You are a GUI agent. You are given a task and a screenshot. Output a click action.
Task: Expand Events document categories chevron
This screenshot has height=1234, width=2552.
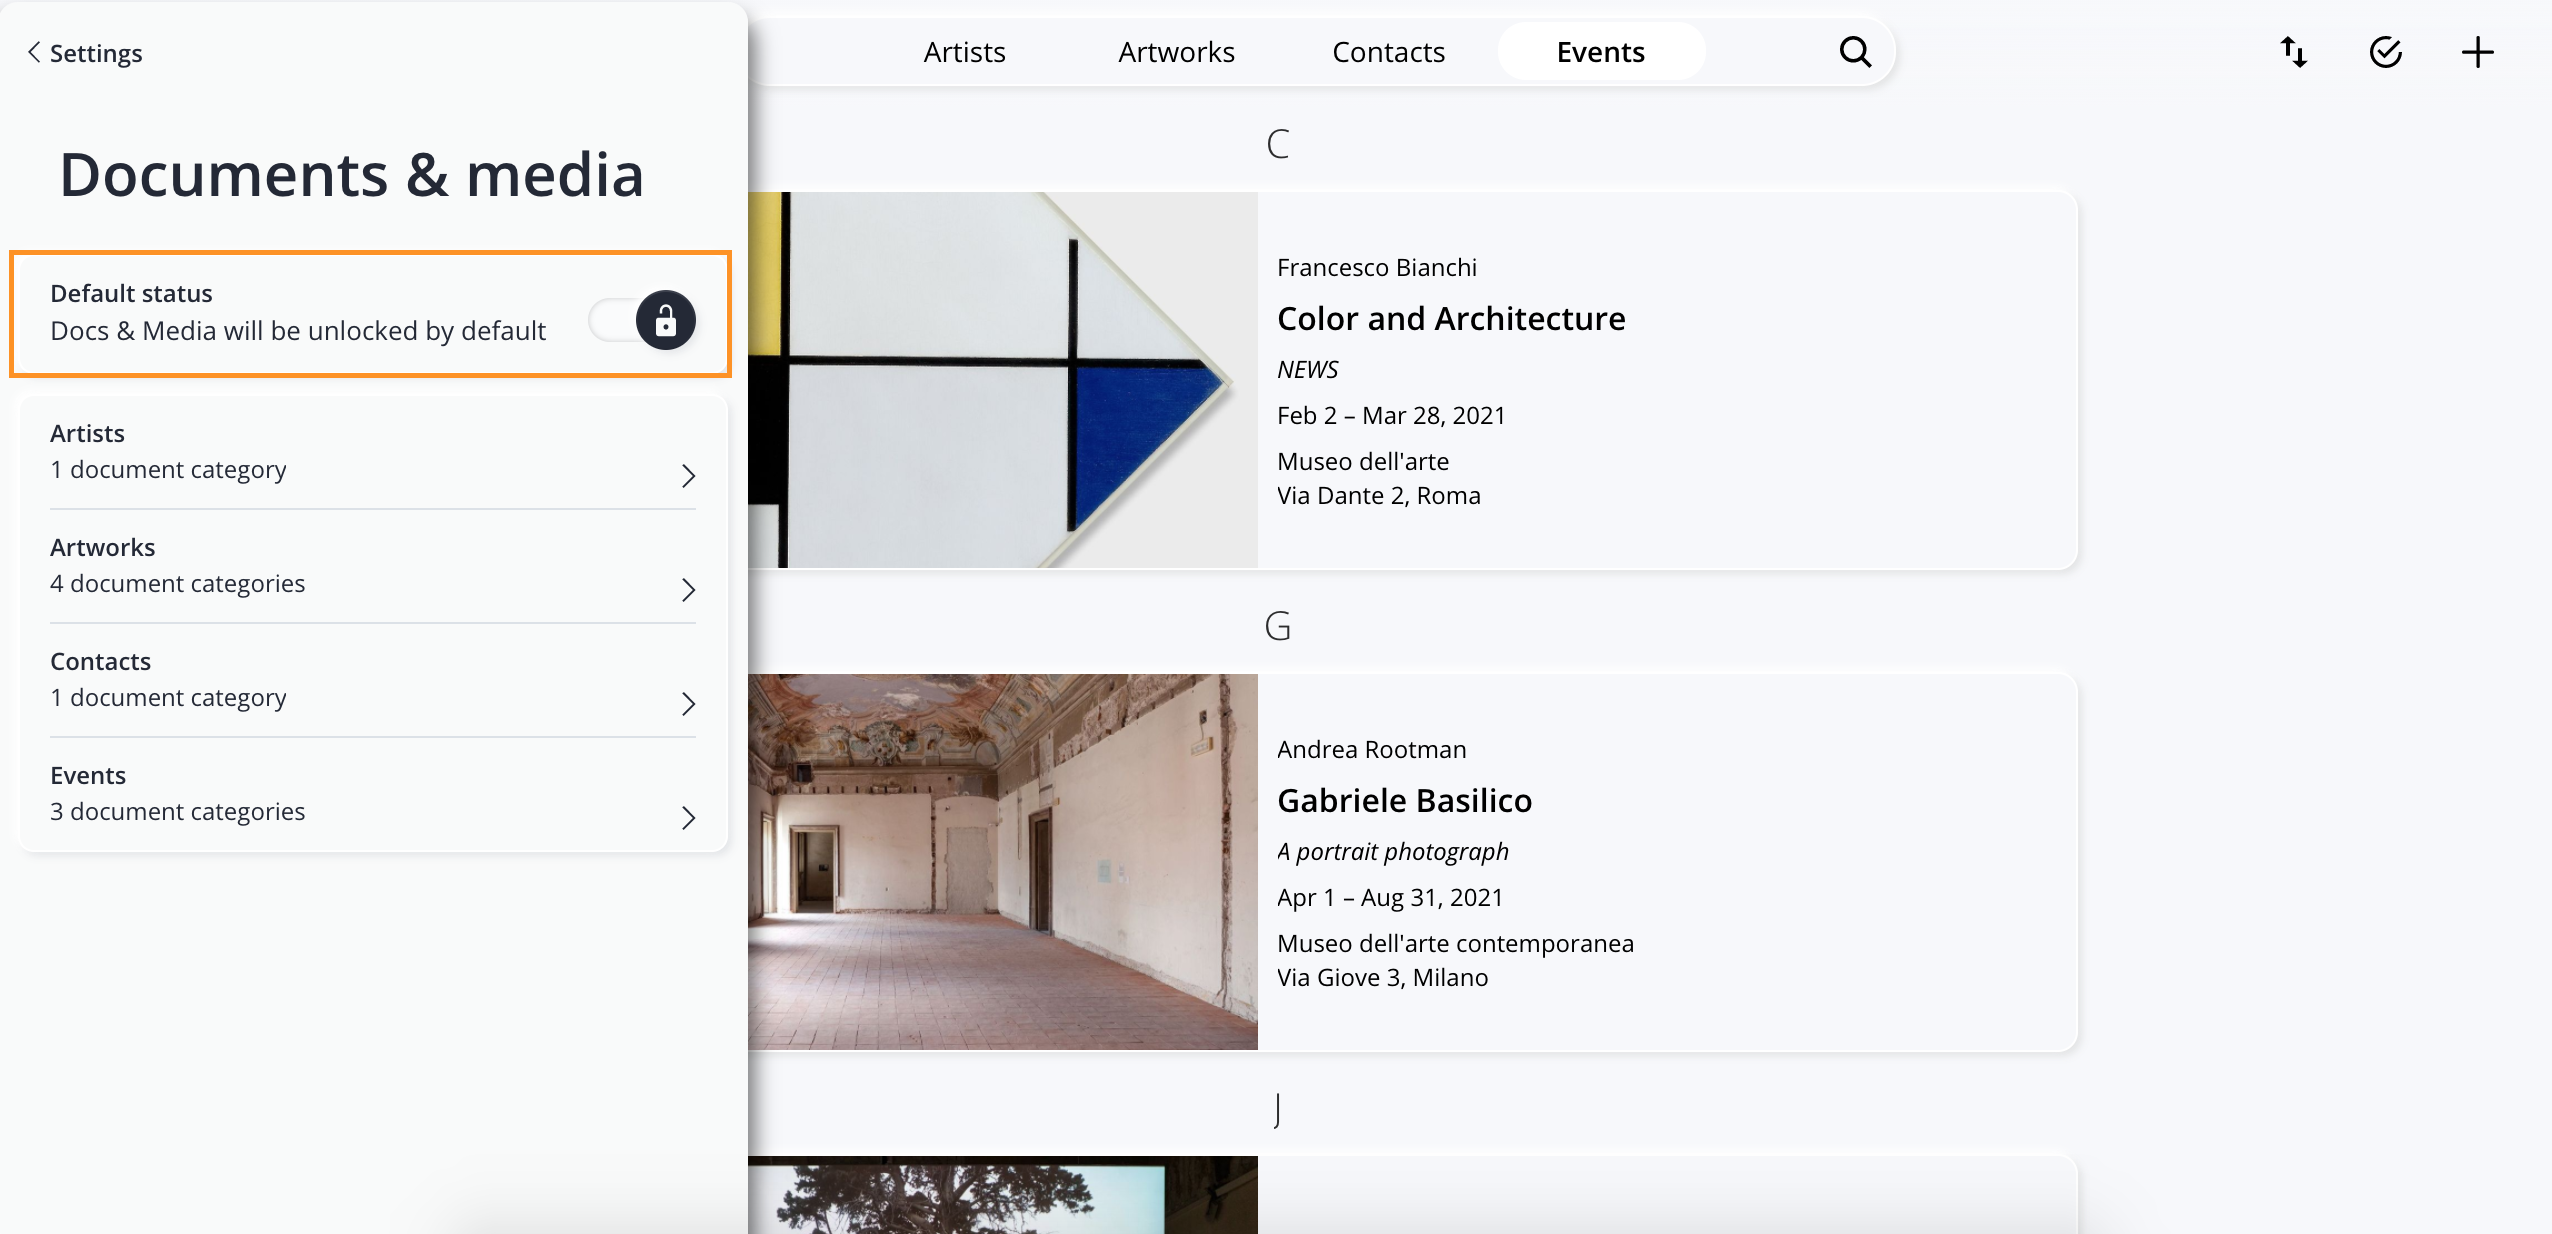(x=688, y=817)
